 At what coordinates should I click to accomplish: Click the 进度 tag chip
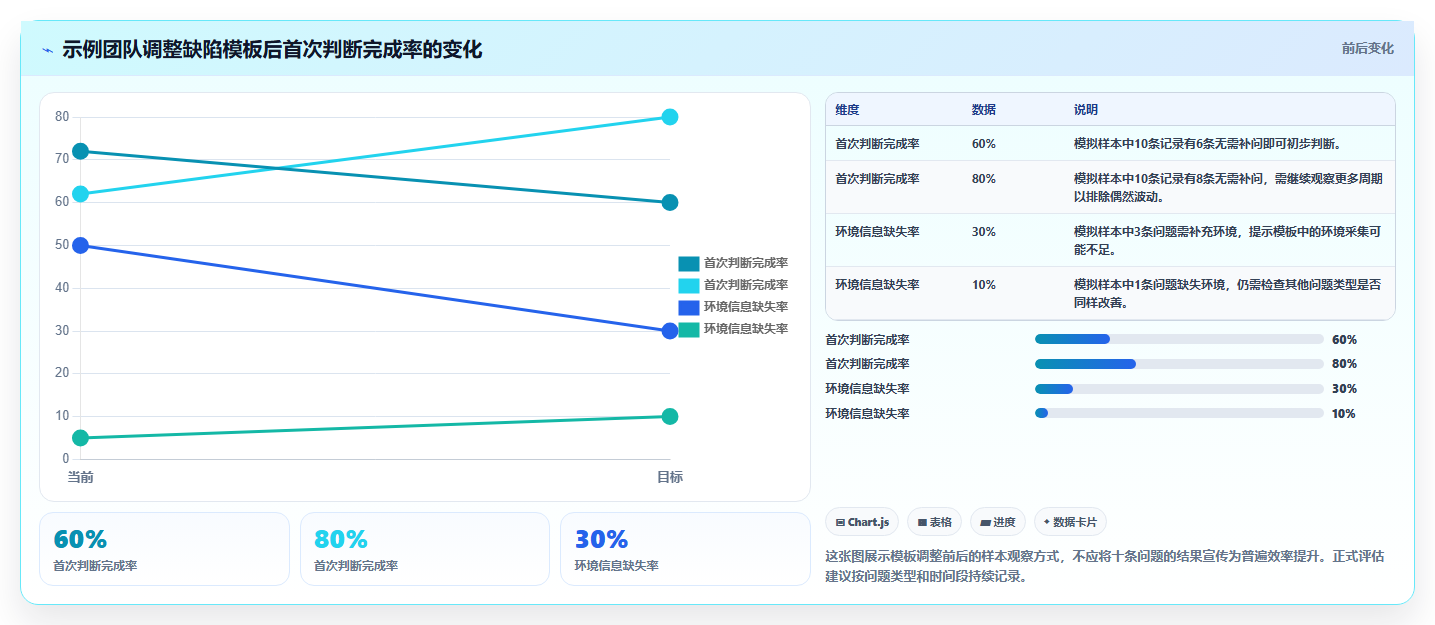(x=998, y=522)
